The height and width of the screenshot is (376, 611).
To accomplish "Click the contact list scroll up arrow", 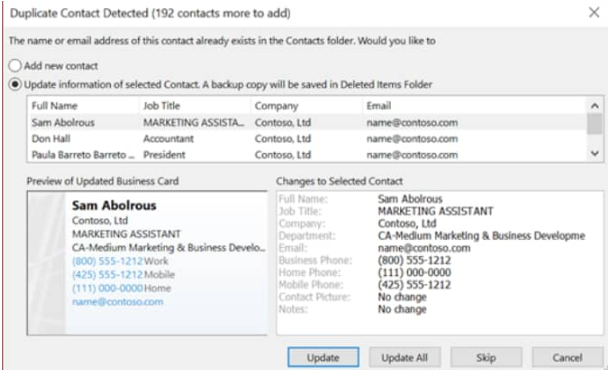I will click(x=595, y=106).
